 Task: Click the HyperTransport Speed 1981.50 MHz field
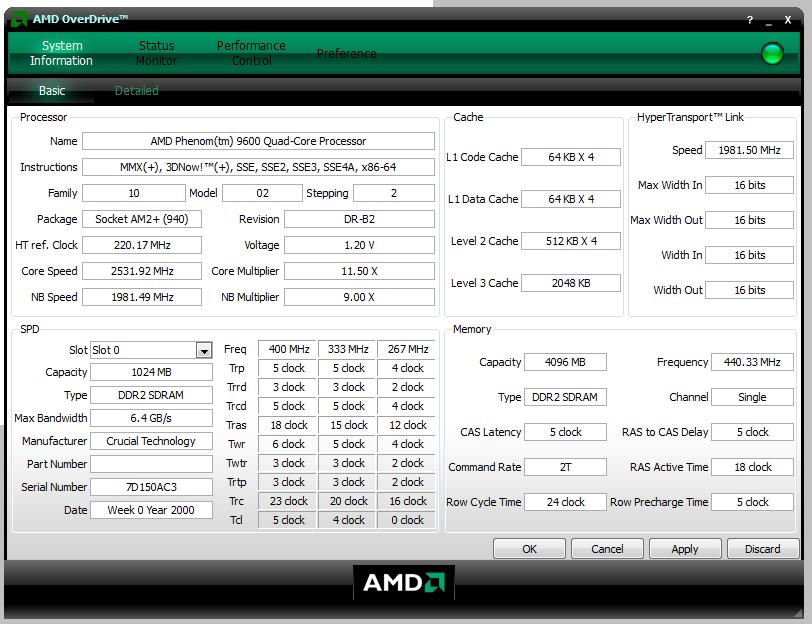749,150
